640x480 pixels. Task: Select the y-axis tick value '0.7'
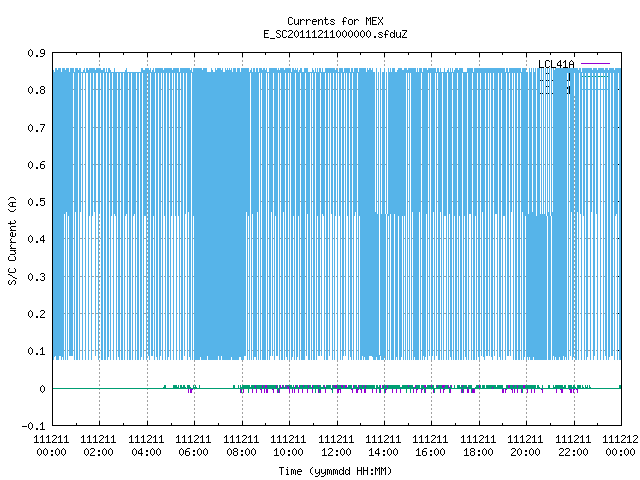tap(36, 128)
